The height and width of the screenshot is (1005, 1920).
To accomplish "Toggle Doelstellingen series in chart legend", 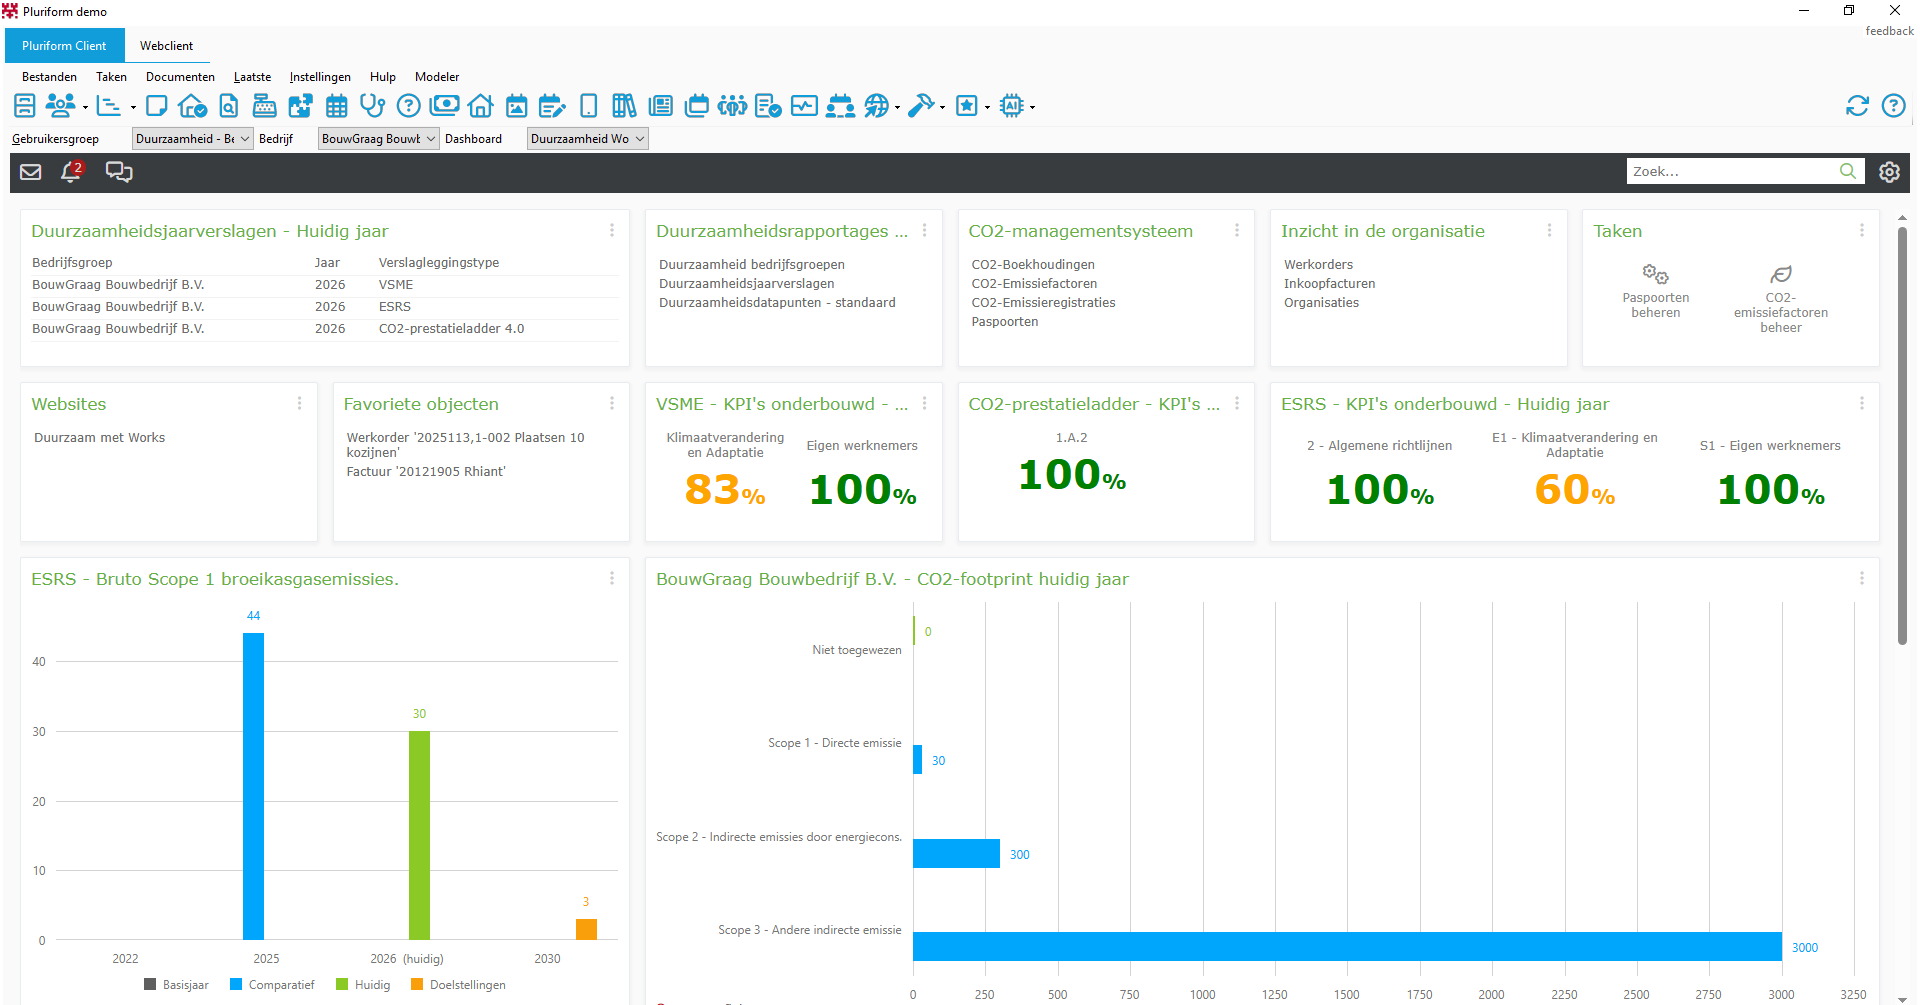I will pyautogui.click(x=458, y=985).
